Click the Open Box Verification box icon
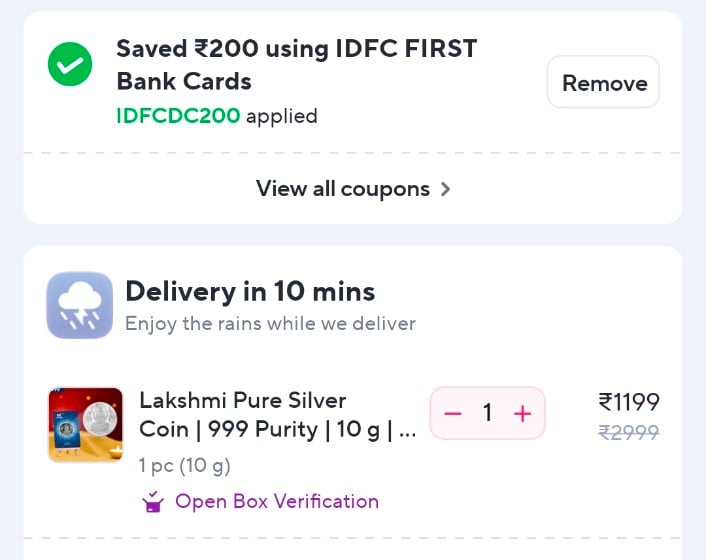706x560 pixels. pyautogui.click(x=154, y=501)
